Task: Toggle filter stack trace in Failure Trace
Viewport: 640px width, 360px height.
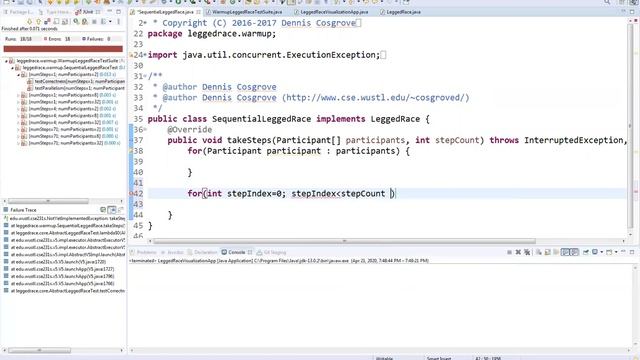Action: [x=112, y=210]
